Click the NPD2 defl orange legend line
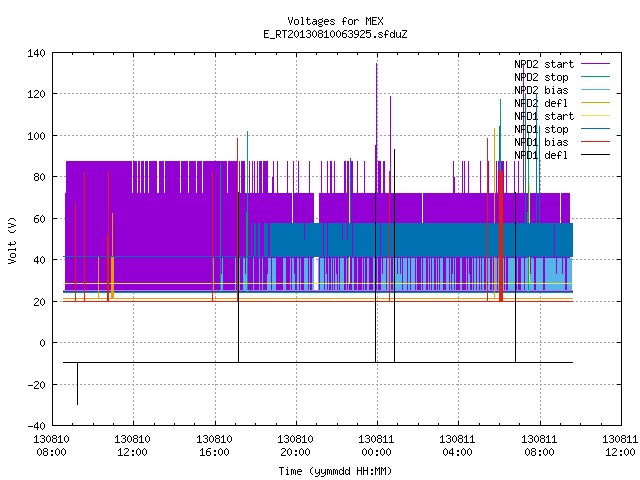 click(595, 103)
